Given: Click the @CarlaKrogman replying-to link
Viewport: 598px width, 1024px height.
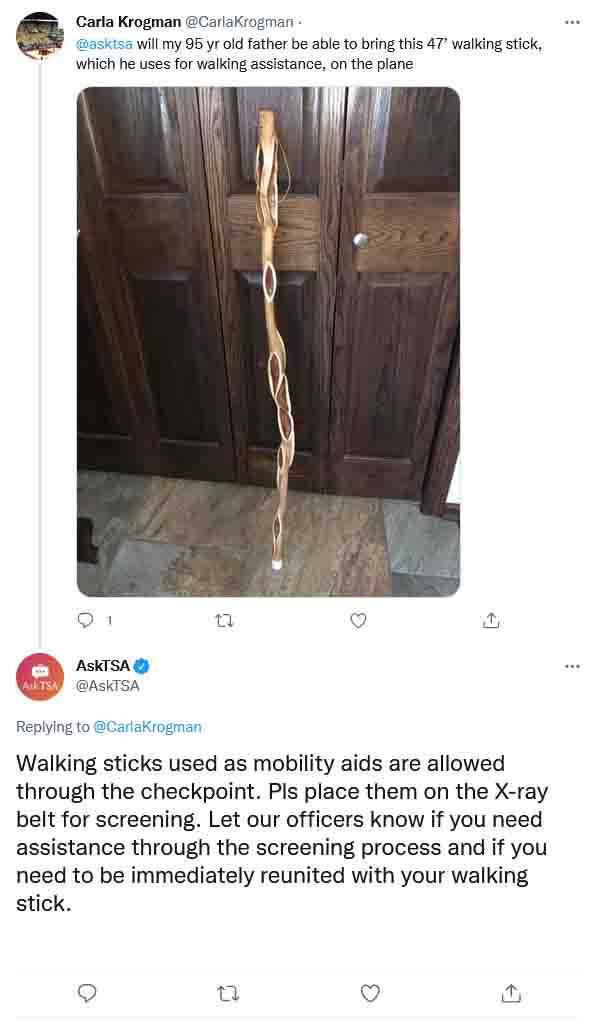Looking at the screenshot, I should tap(148, 727).
